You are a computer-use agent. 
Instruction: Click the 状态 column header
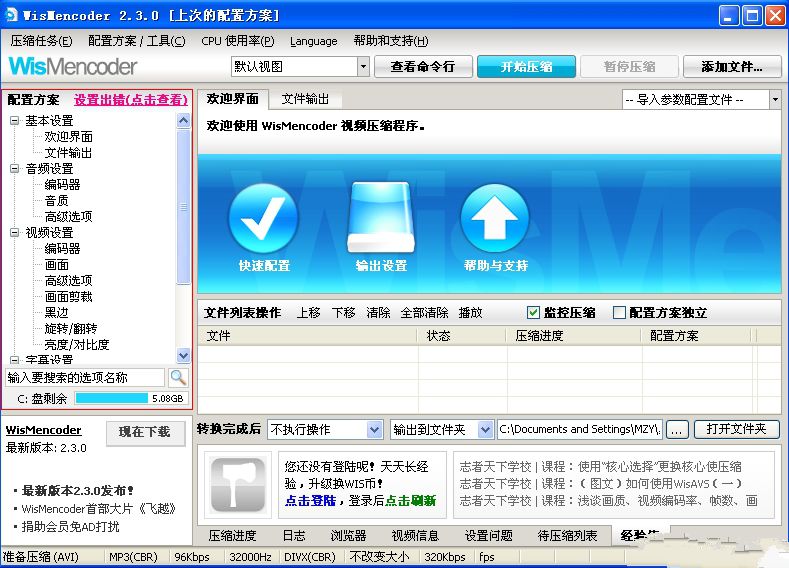[461, 336]
